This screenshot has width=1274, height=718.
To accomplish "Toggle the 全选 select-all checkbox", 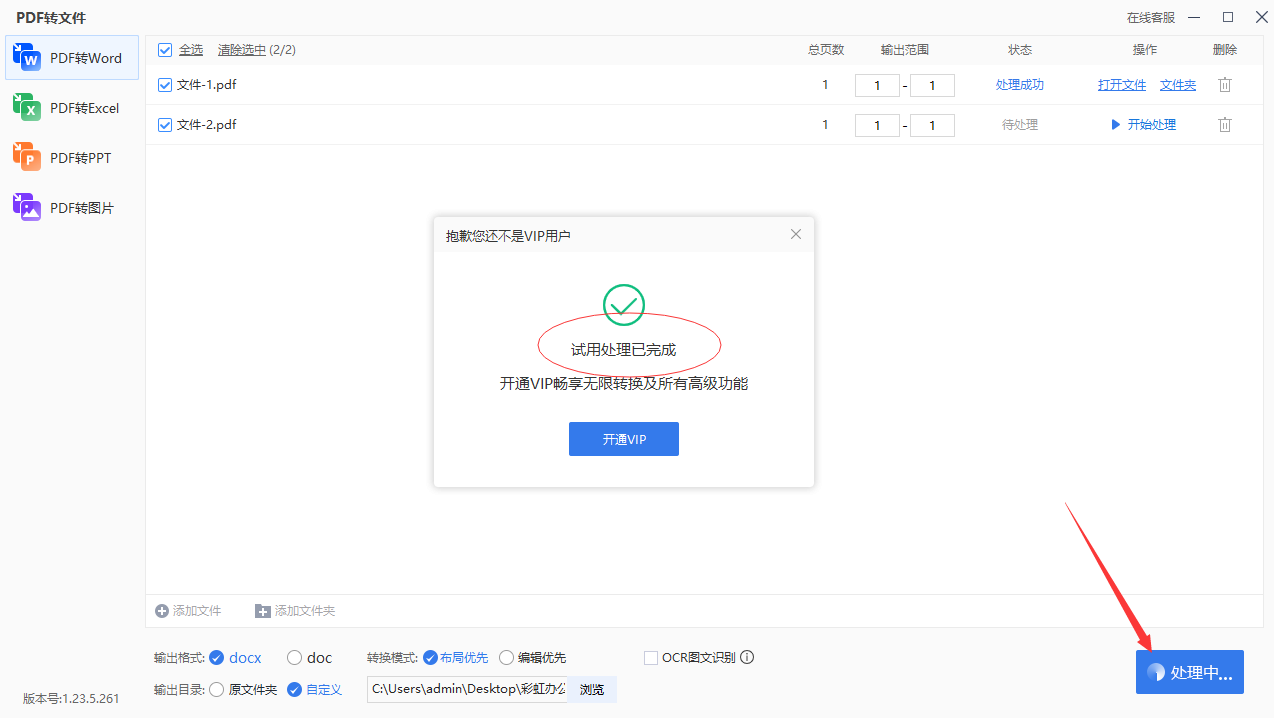I will (165, 50).
